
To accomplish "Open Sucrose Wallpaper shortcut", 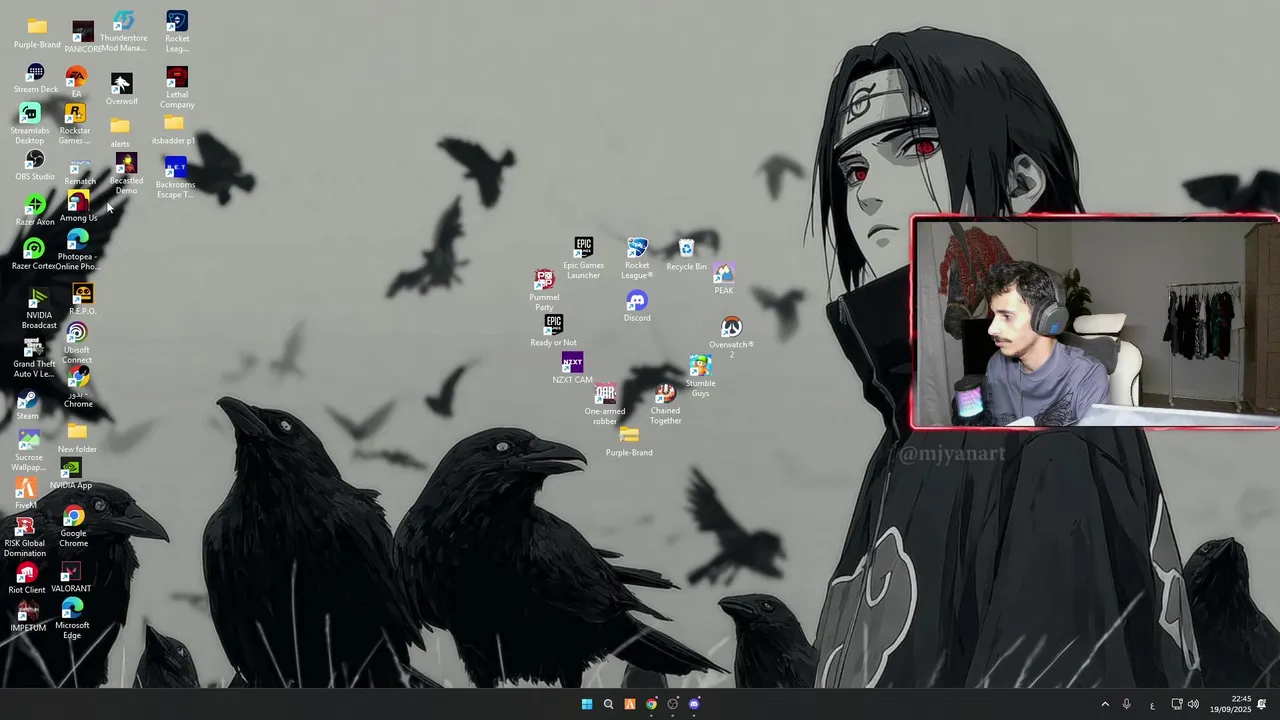I will 29,451.
